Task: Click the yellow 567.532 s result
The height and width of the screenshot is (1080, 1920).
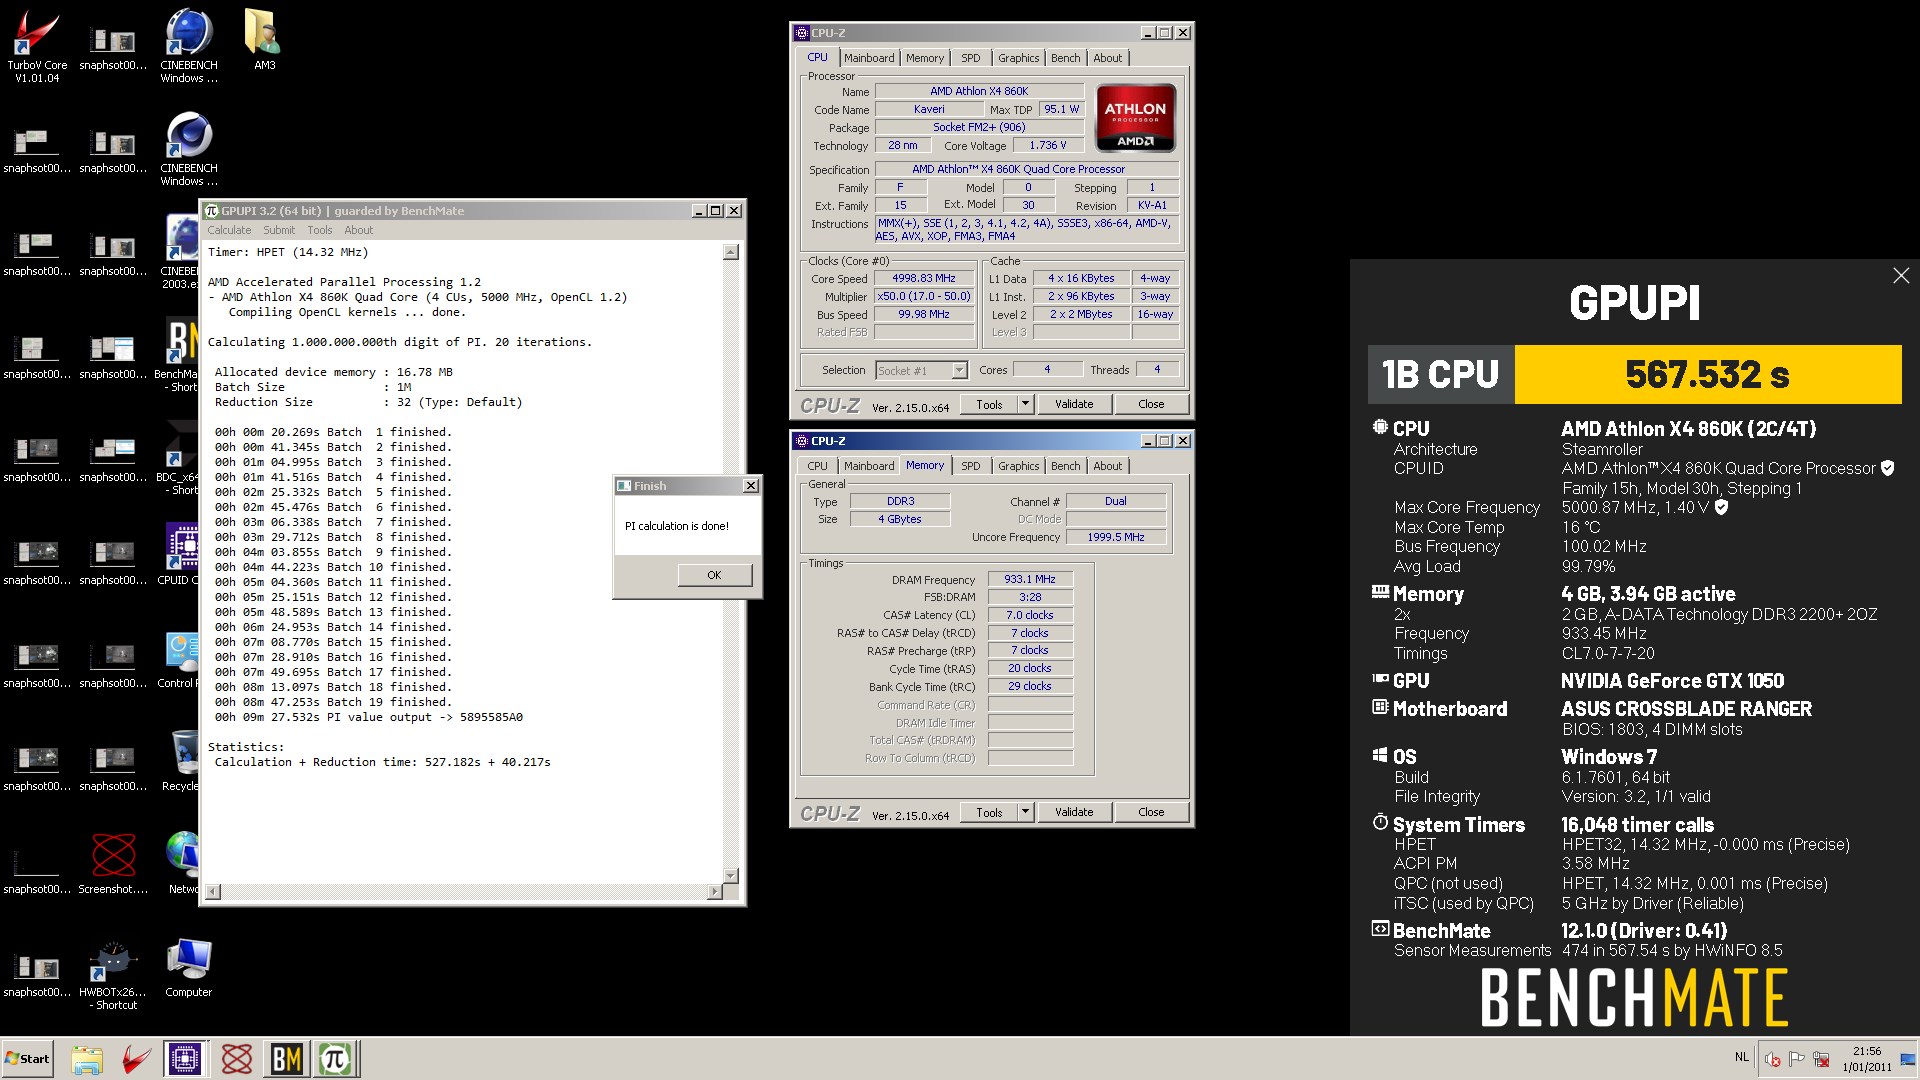Action: [x=1708, y=375]
